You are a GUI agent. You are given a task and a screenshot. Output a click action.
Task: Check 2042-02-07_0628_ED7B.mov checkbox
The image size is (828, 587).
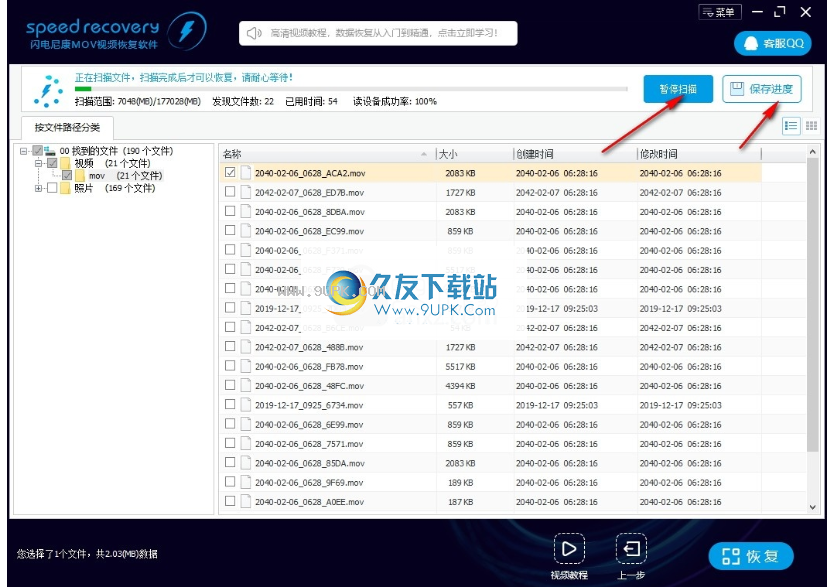(230, 192)
